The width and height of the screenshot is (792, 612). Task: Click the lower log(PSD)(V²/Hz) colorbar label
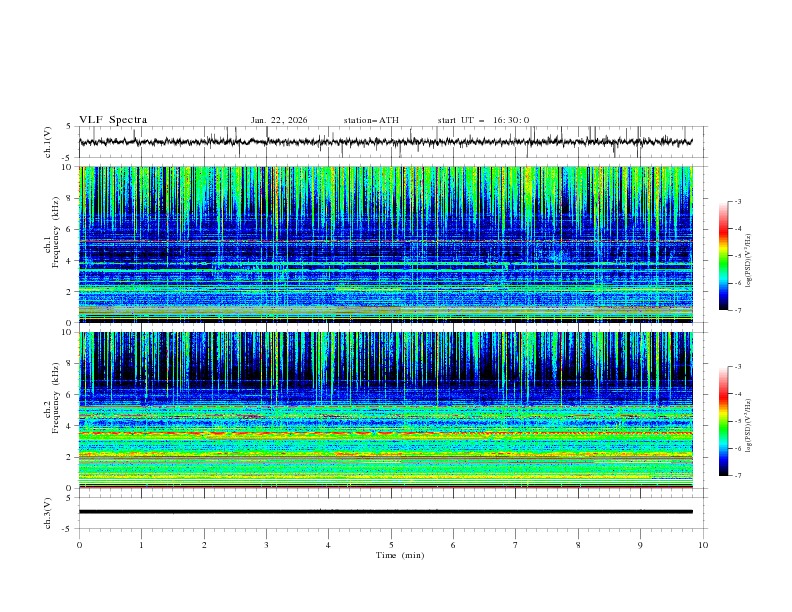pos(749,425)
